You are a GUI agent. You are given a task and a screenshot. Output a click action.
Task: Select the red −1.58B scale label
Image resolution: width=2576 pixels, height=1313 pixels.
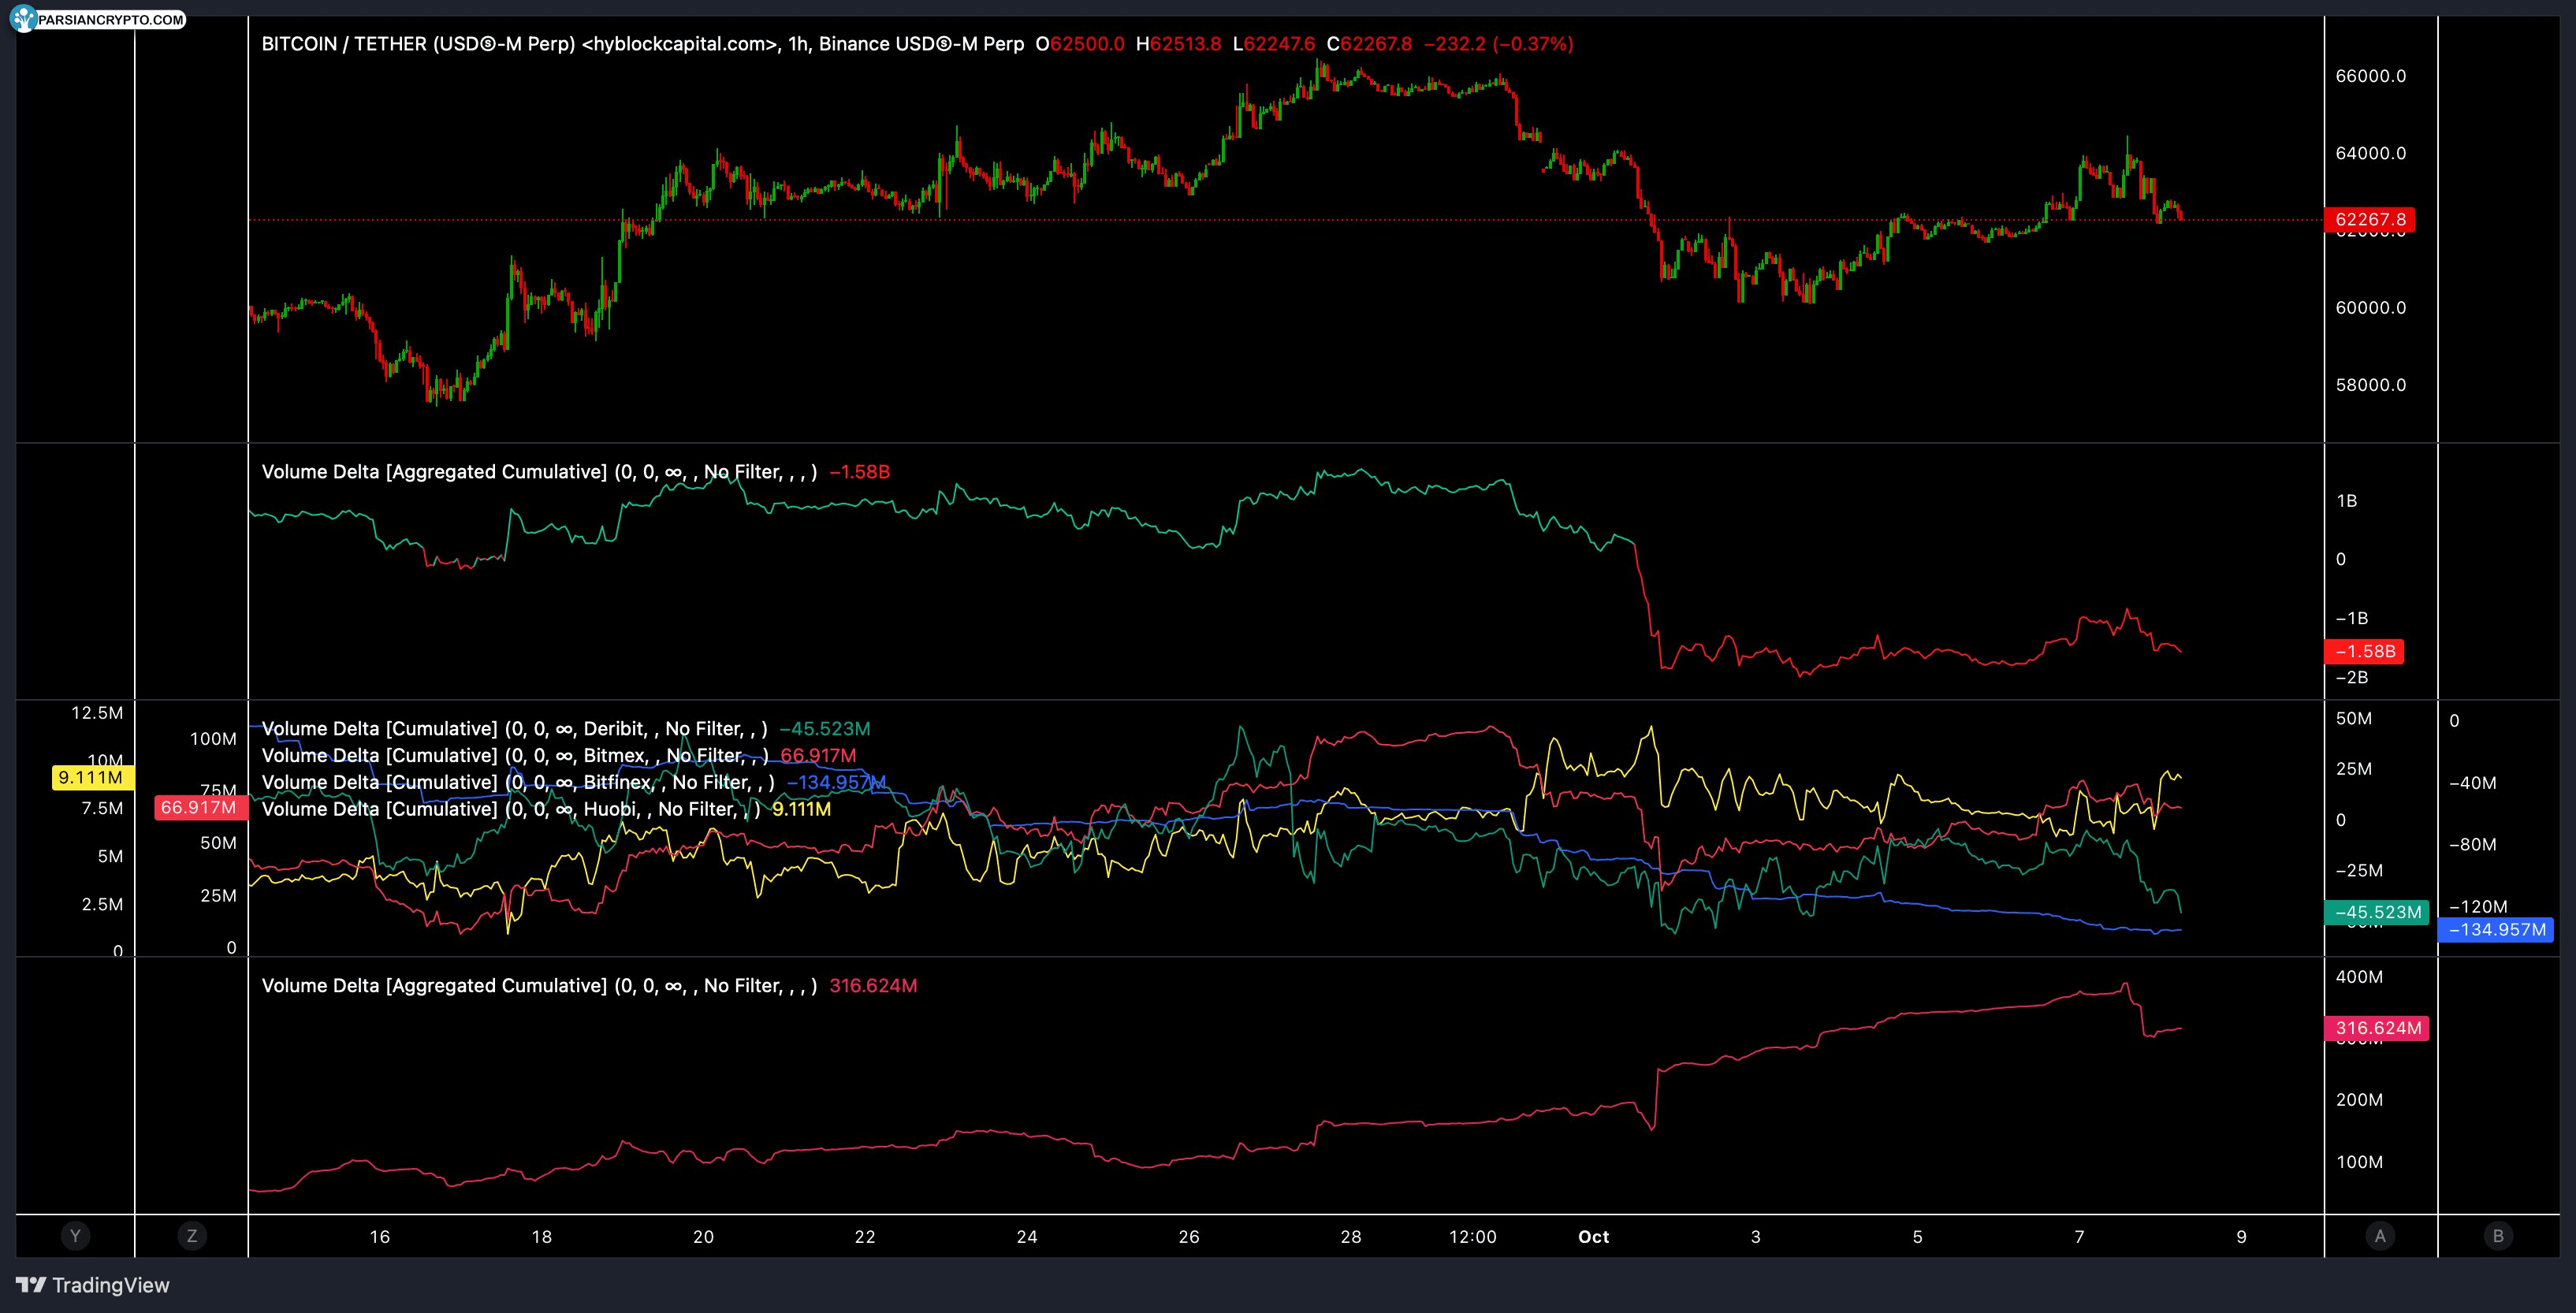[2364, 652]
